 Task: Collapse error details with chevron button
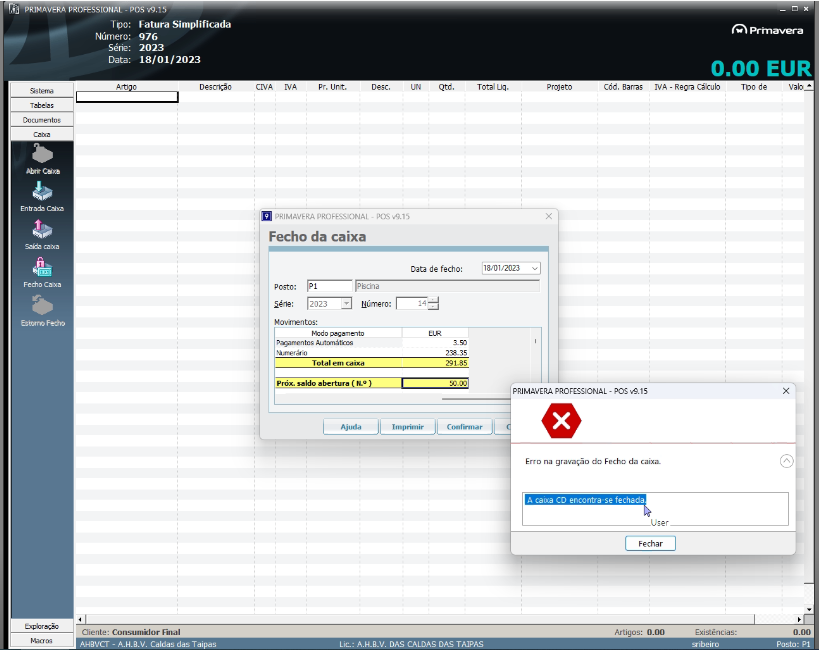pyautogui.click(x=786, y=461)
